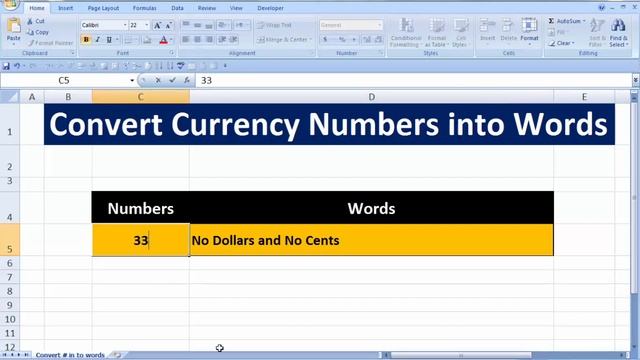Open the Review tab

207,8
